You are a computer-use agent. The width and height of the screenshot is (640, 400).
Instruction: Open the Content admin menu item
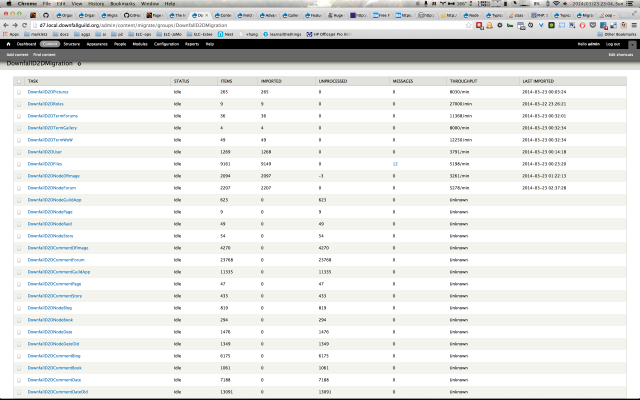50,44
